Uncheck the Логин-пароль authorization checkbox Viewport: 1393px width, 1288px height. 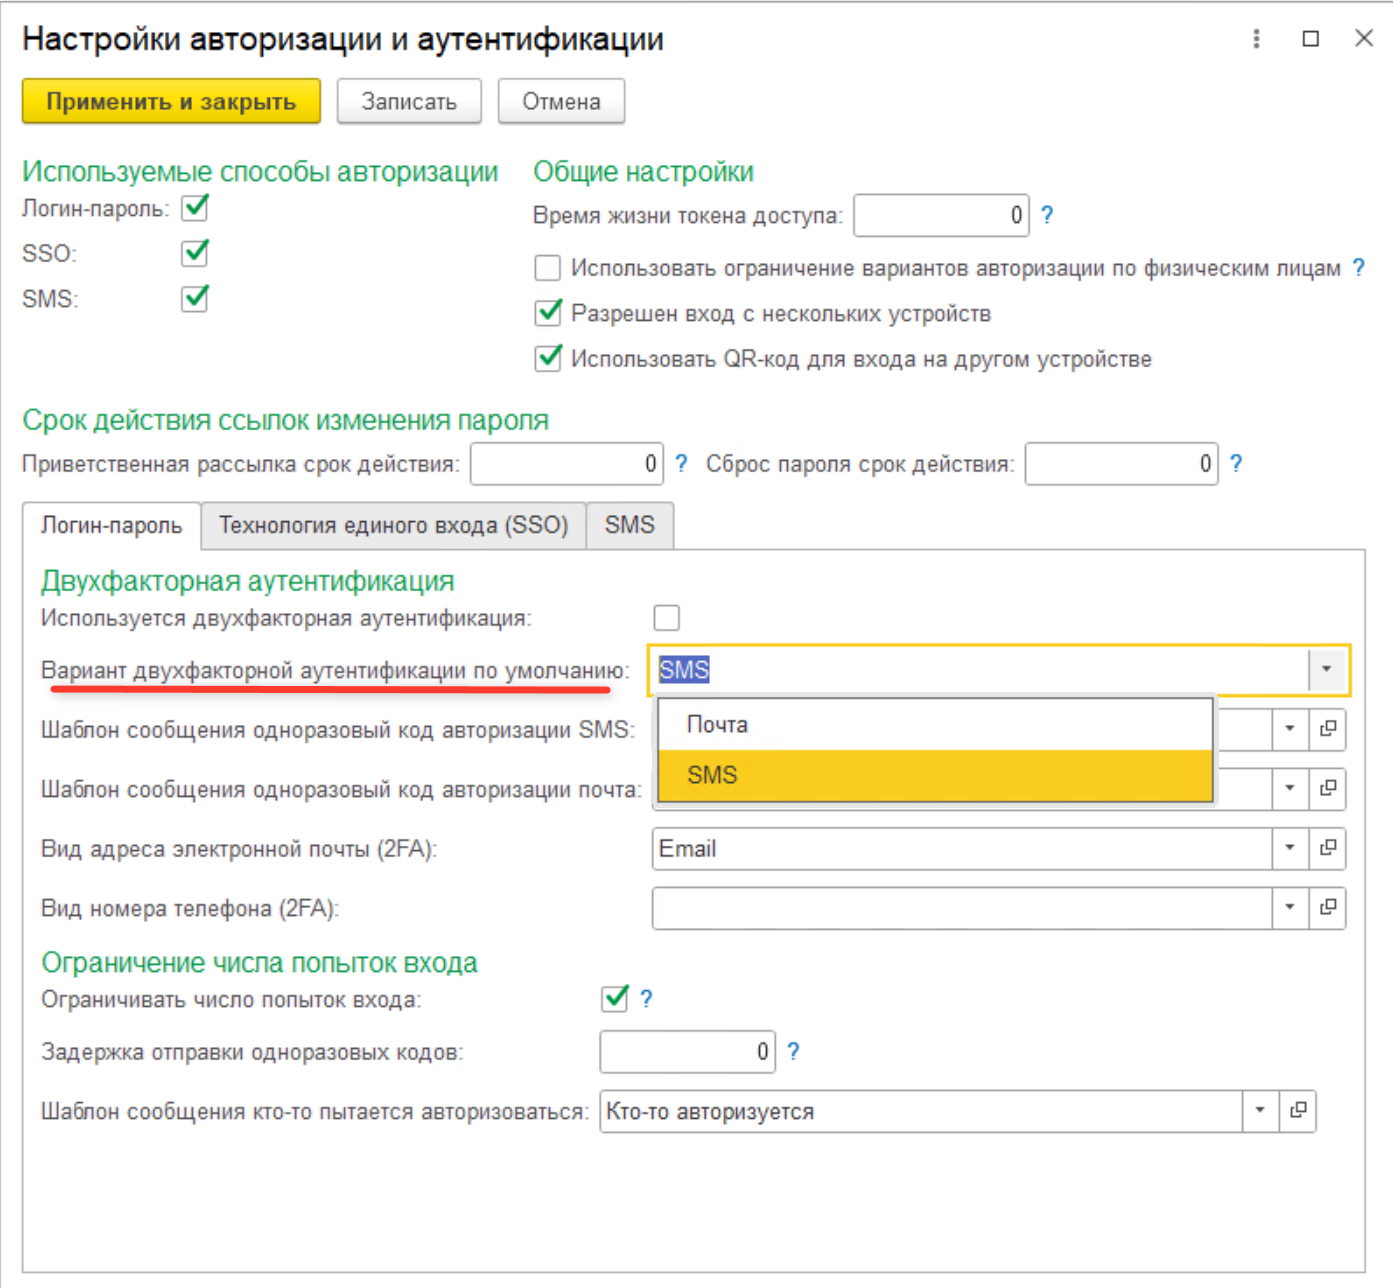(195, 208)
